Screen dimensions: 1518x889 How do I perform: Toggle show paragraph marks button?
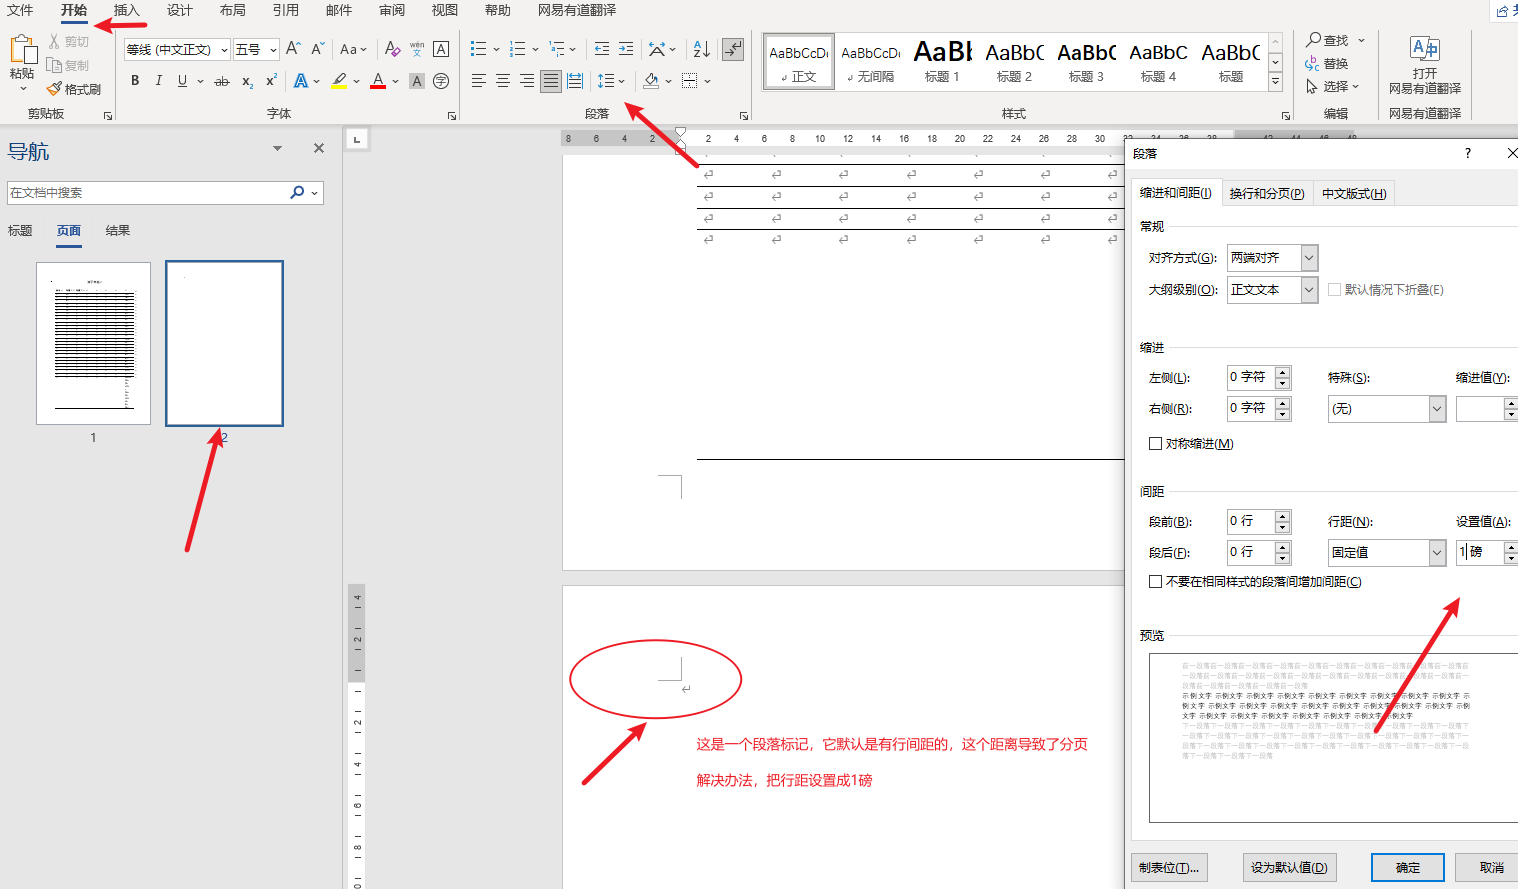[x=733, y=48]
